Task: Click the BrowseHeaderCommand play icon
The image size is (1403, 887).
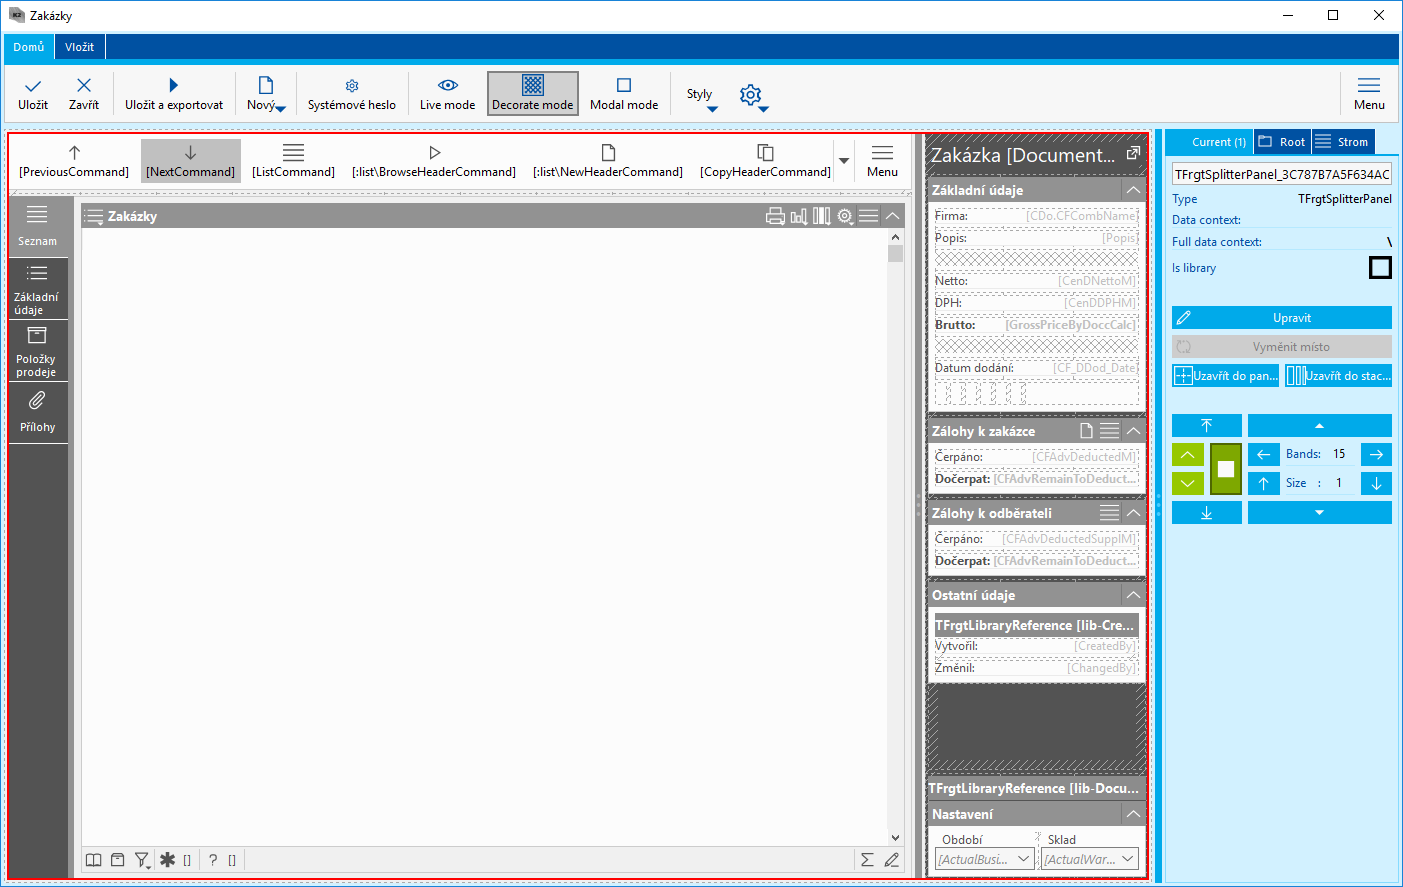Action: (434, 153)
